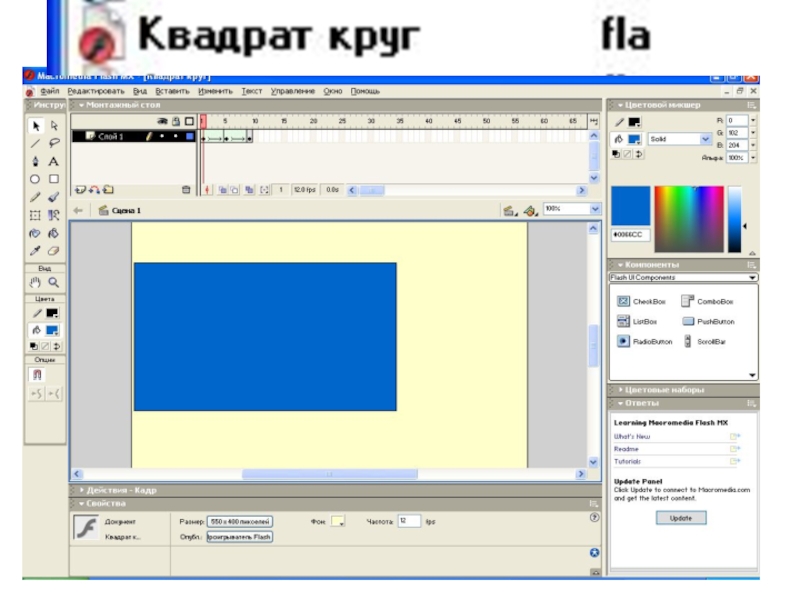
Task: Collapse the Свойства panel
Action: pyautogui.click(x=82, y=504)
